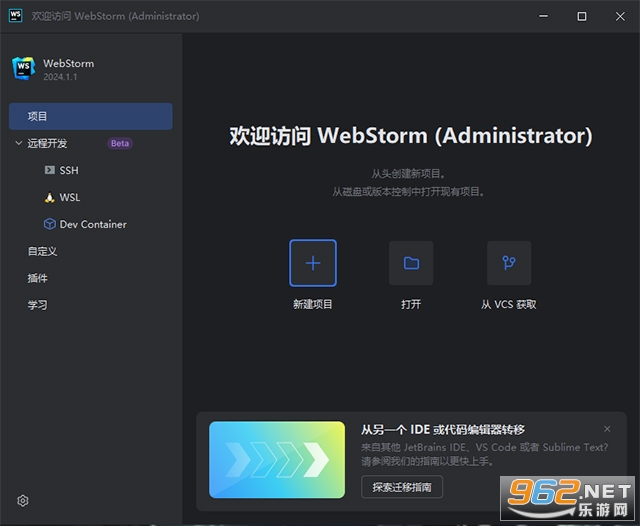Select the 项目 tab in sidebar

click(91, 116)
